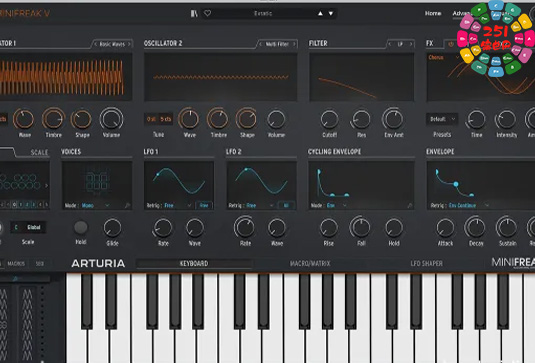Open the FX Presets Default dropdown
535x363 pixels.
pyautogui.click(x=442, y=119)
